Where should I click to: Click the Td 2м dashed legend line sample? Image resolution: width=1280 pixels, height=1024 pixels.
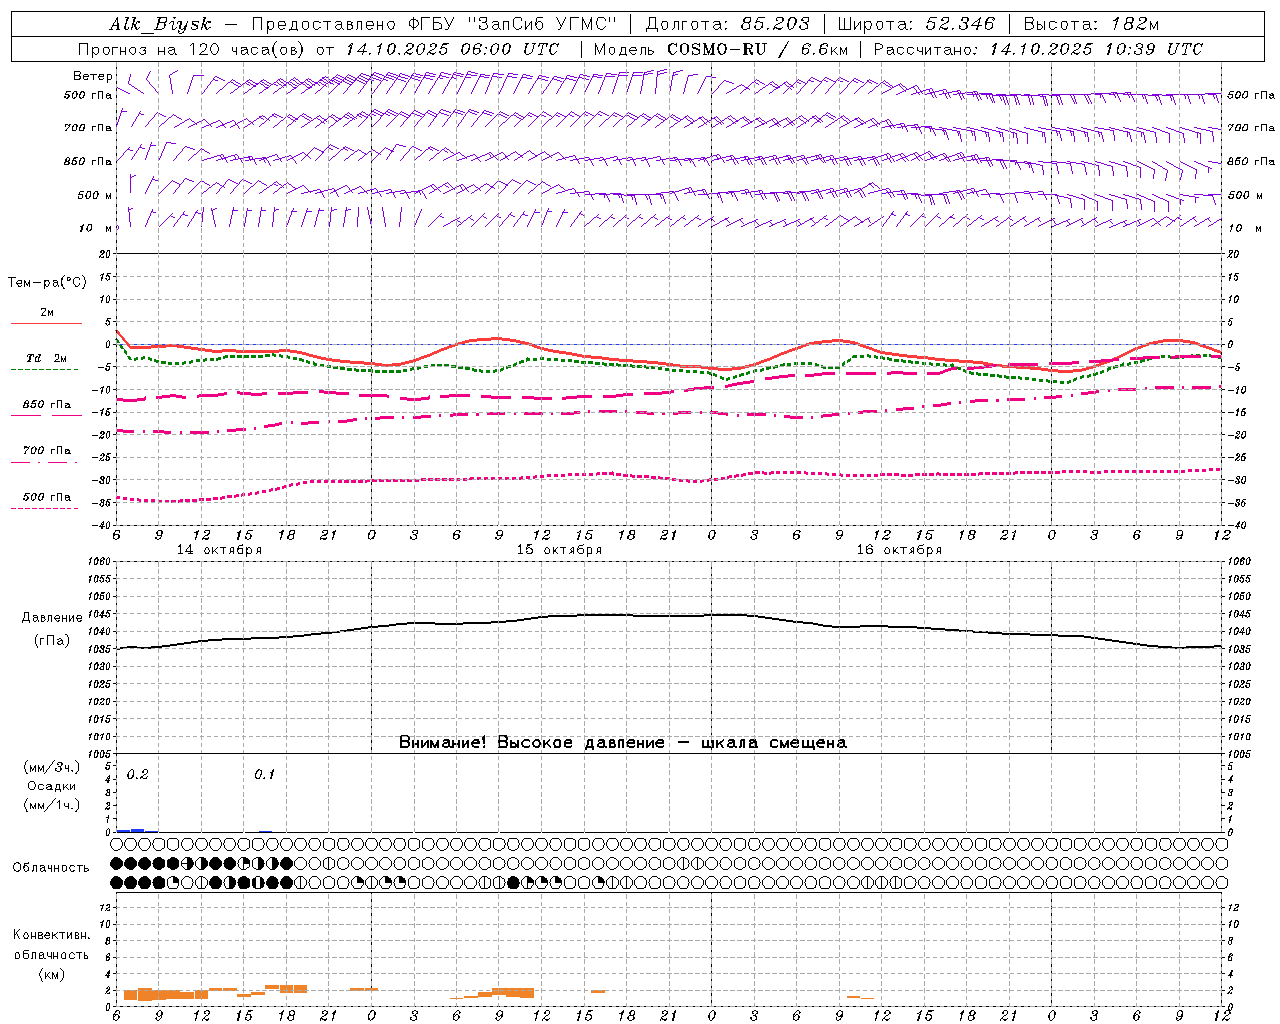point(44,370)
